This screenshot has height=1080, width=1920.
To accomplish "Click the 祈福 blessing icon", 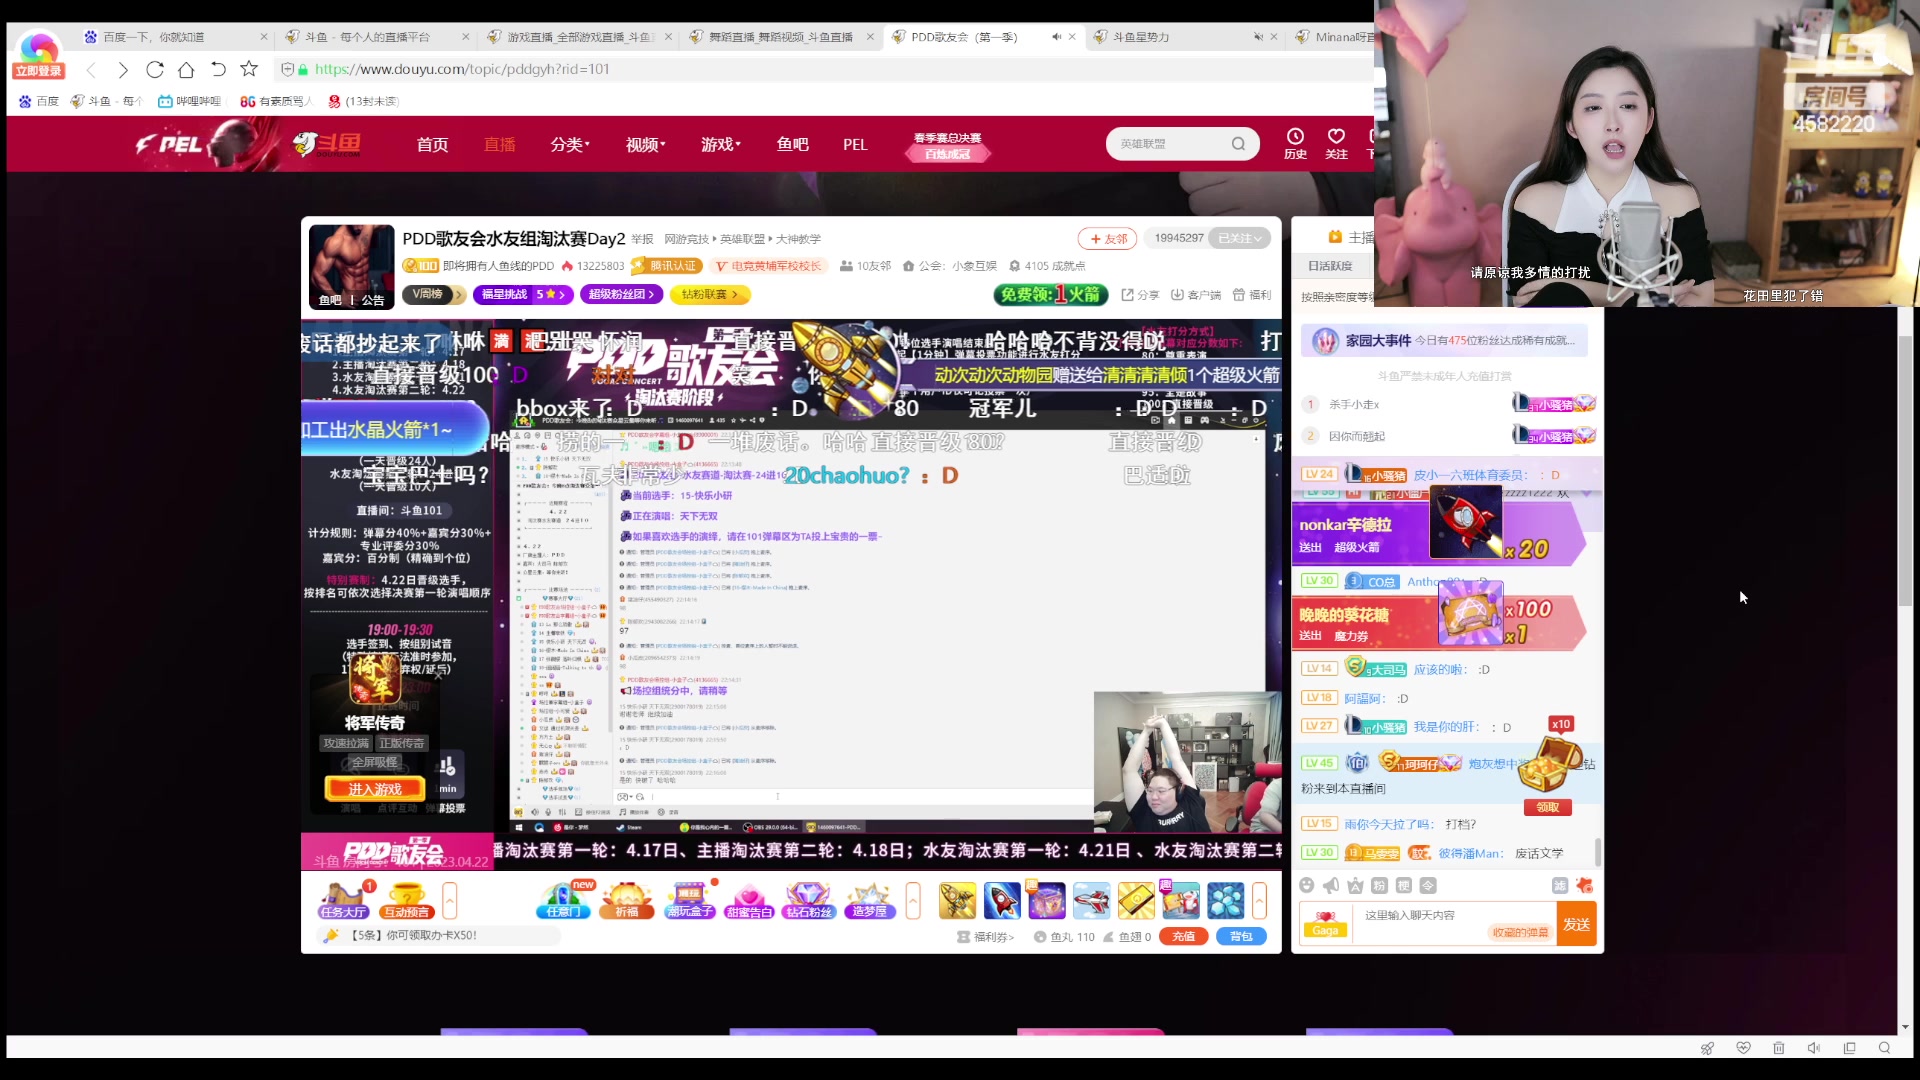I will pyautogui.click(x=627, y=900).
